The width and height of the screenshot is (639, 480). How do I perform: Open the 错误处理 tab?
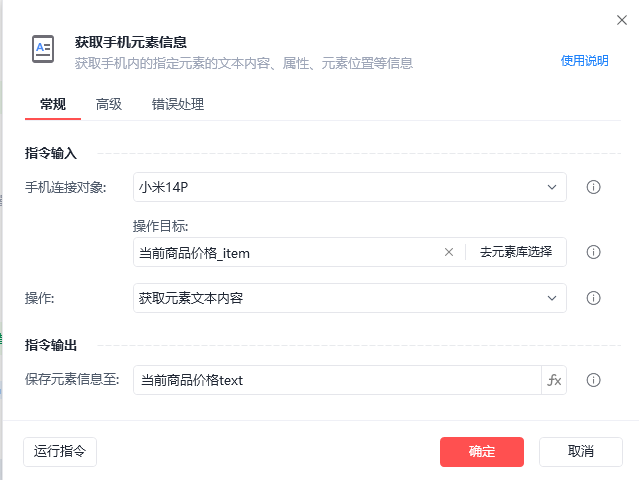tap(178, 104)
